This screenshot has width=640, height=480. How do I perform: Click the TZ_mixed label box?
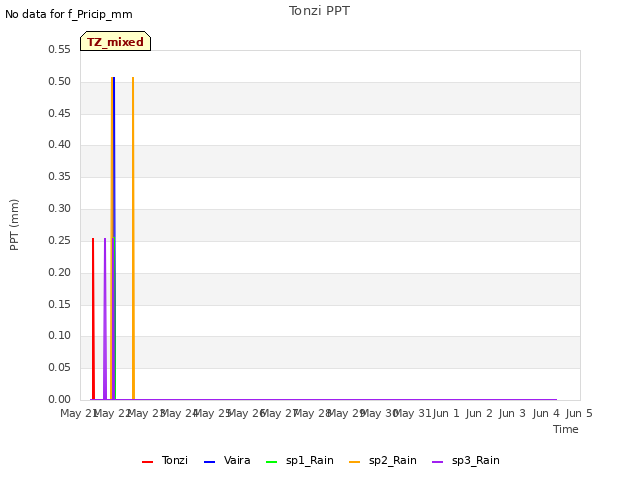click(116, 41)
